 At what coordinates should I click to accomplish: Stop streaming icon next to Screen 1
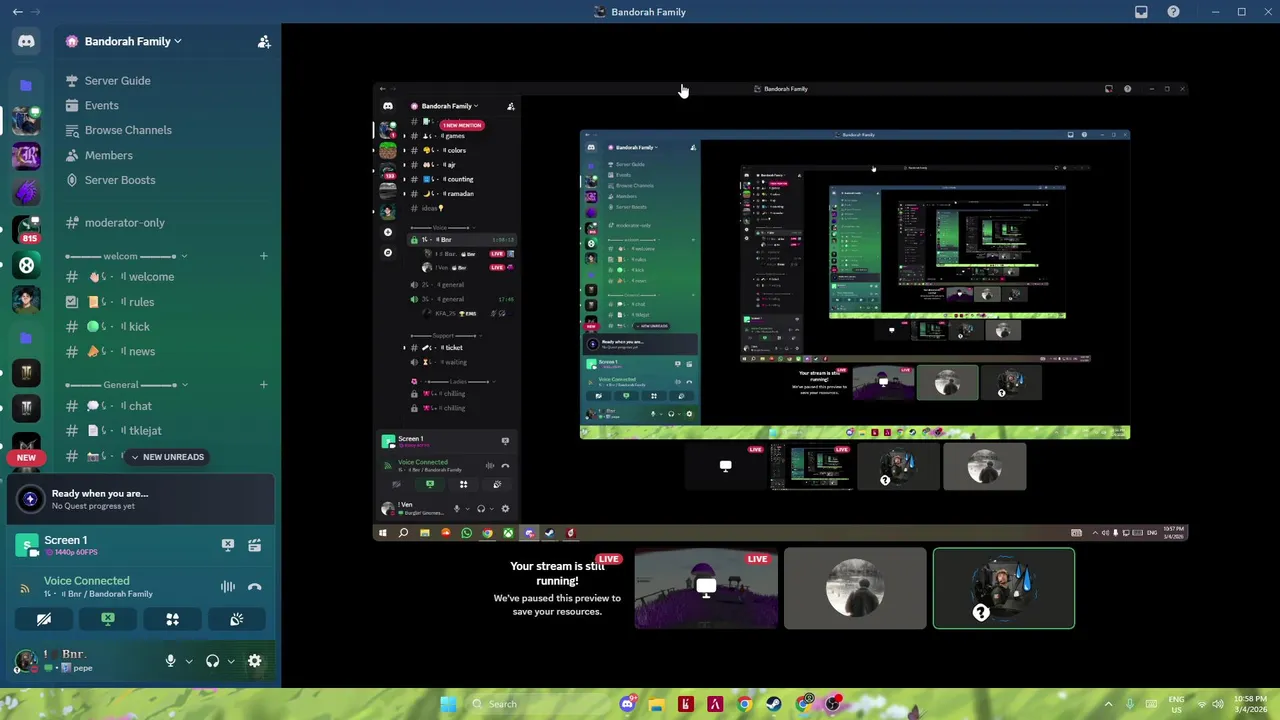coord(228,545)
